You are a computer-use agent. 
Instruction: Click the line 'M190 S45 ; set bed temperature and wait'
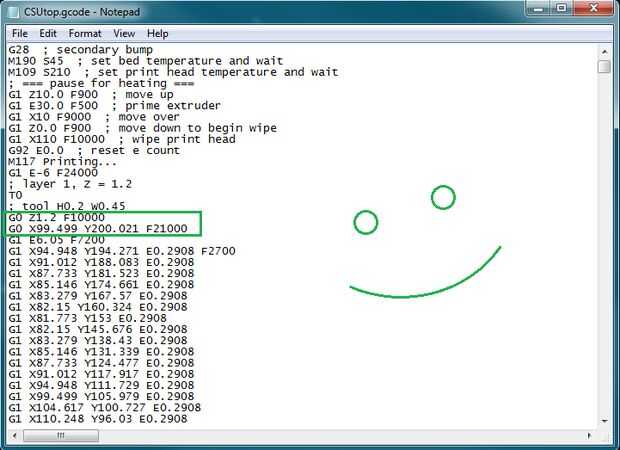[146, 61]
